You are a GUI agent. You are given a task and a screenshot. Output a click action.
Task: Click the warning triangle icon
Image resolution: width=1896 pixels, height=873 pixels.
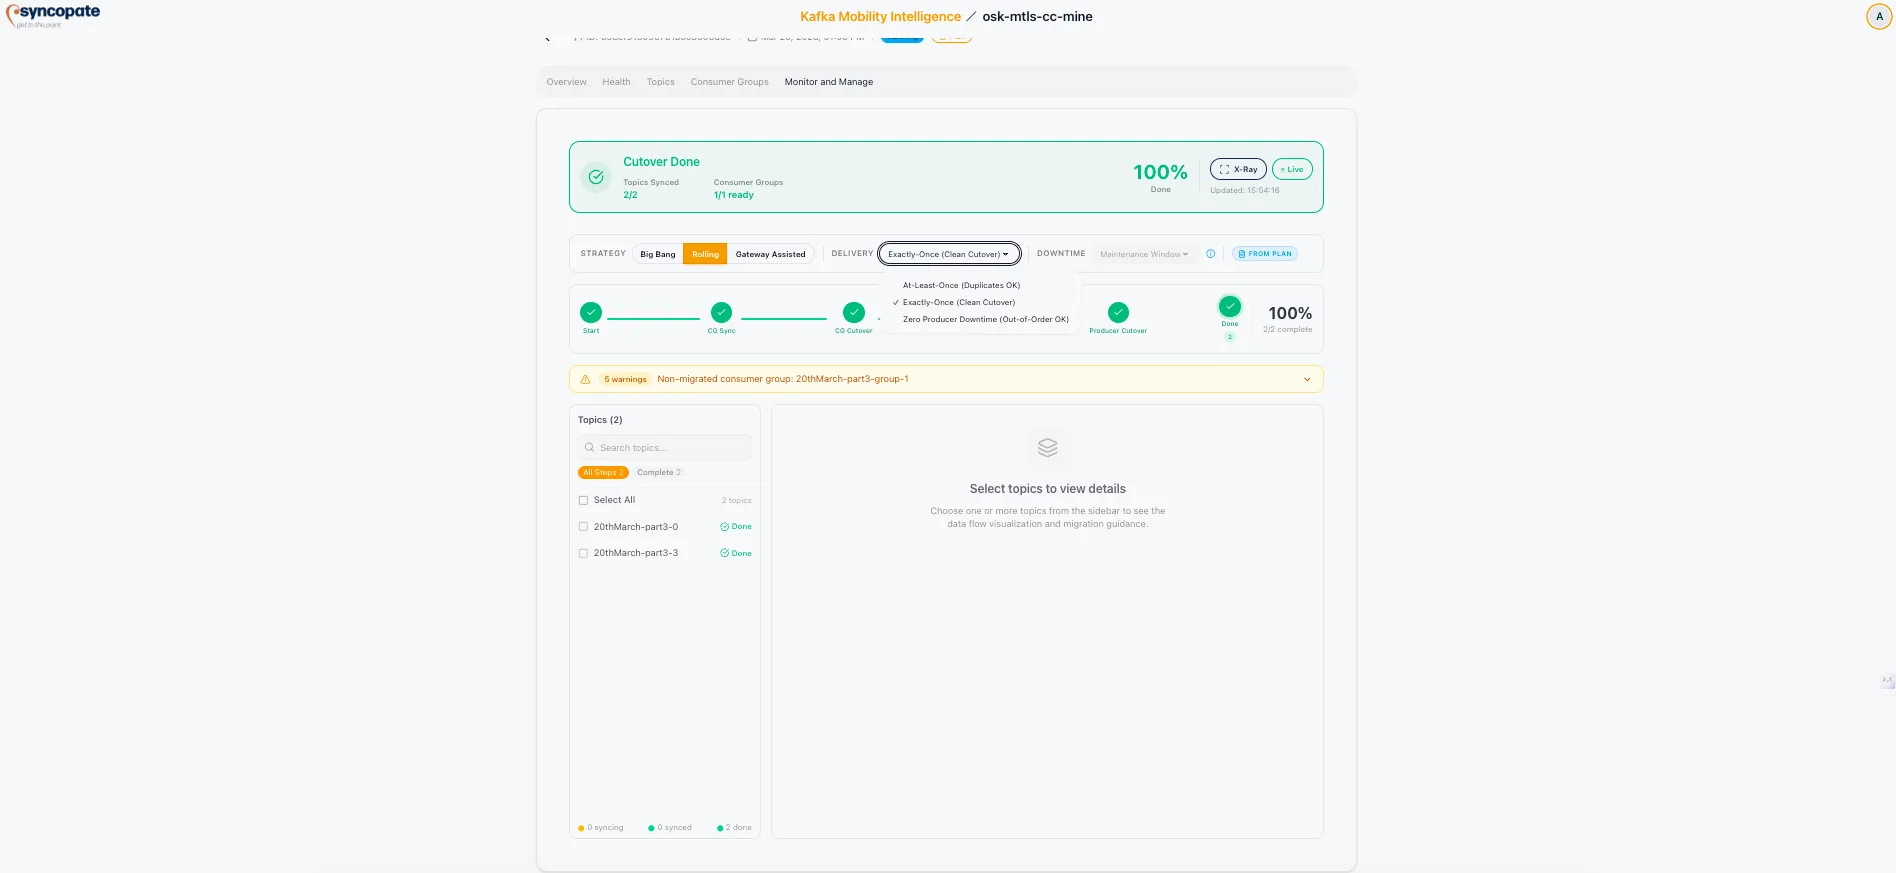pyautogui.click(x=585, y=379)
